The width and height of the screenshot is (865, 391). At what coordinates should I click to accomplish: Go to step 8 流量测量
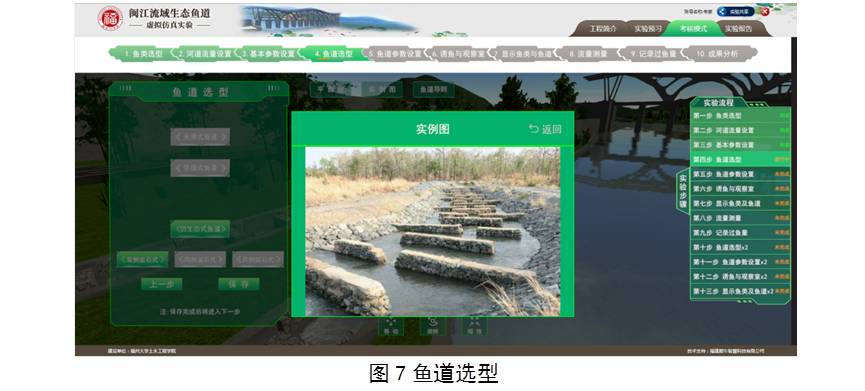coord(586,54)
